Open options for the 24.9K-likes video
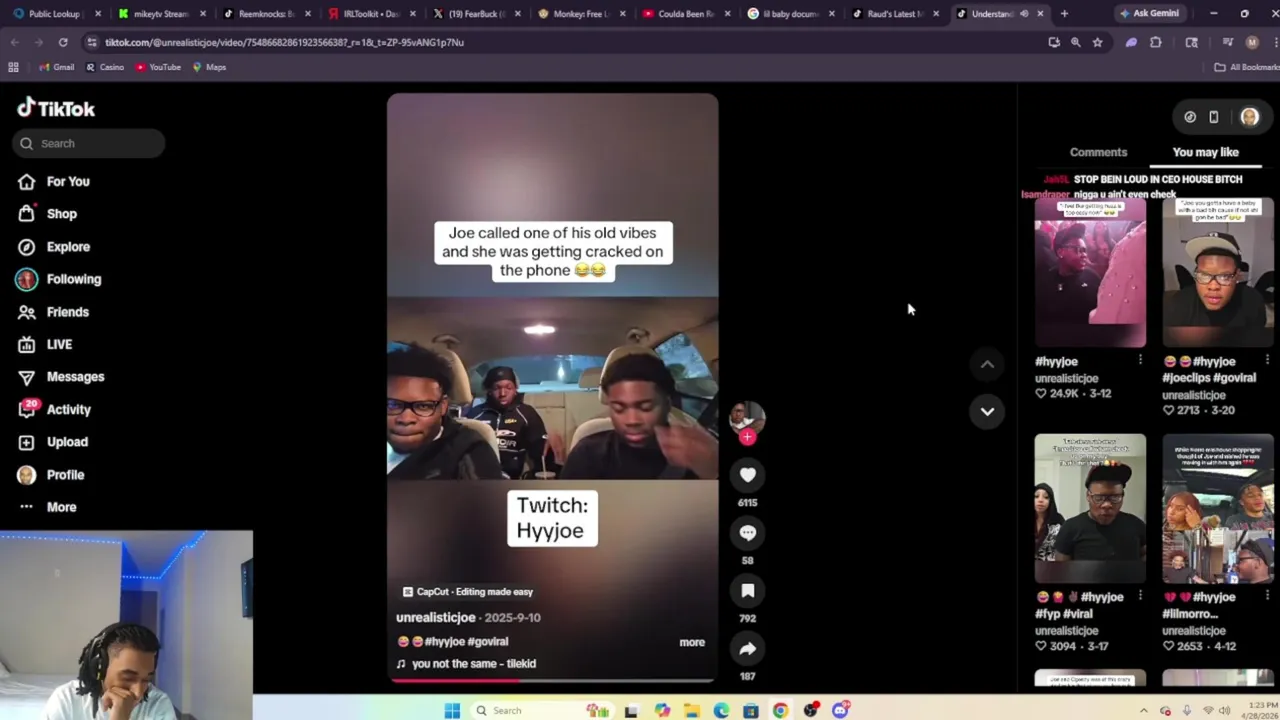 point(1140,360)
